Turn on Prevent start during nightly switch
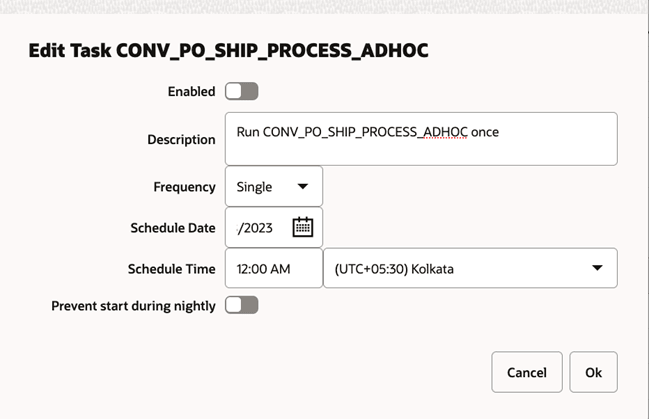649x419 pixels. coord(242,305)
